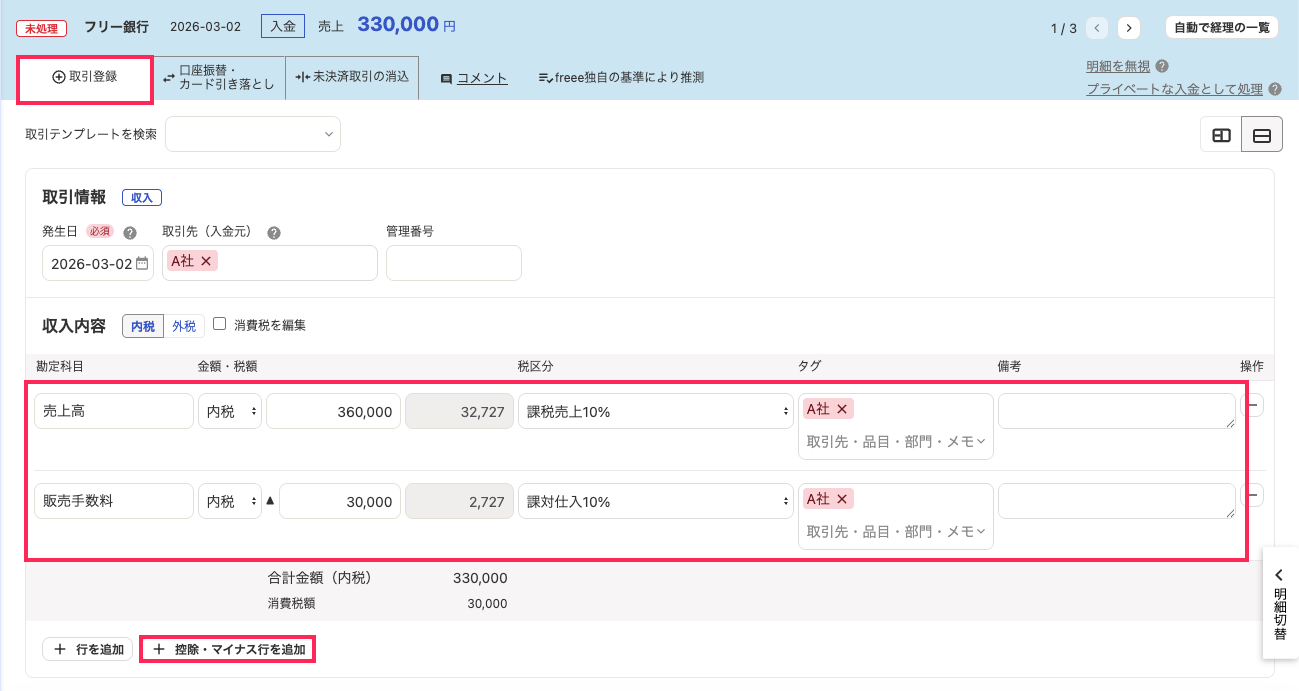The width and height of the screenshot is (1299, 691).
Task: Open calendar icon in date field
Action: click(x=142, y=264)
